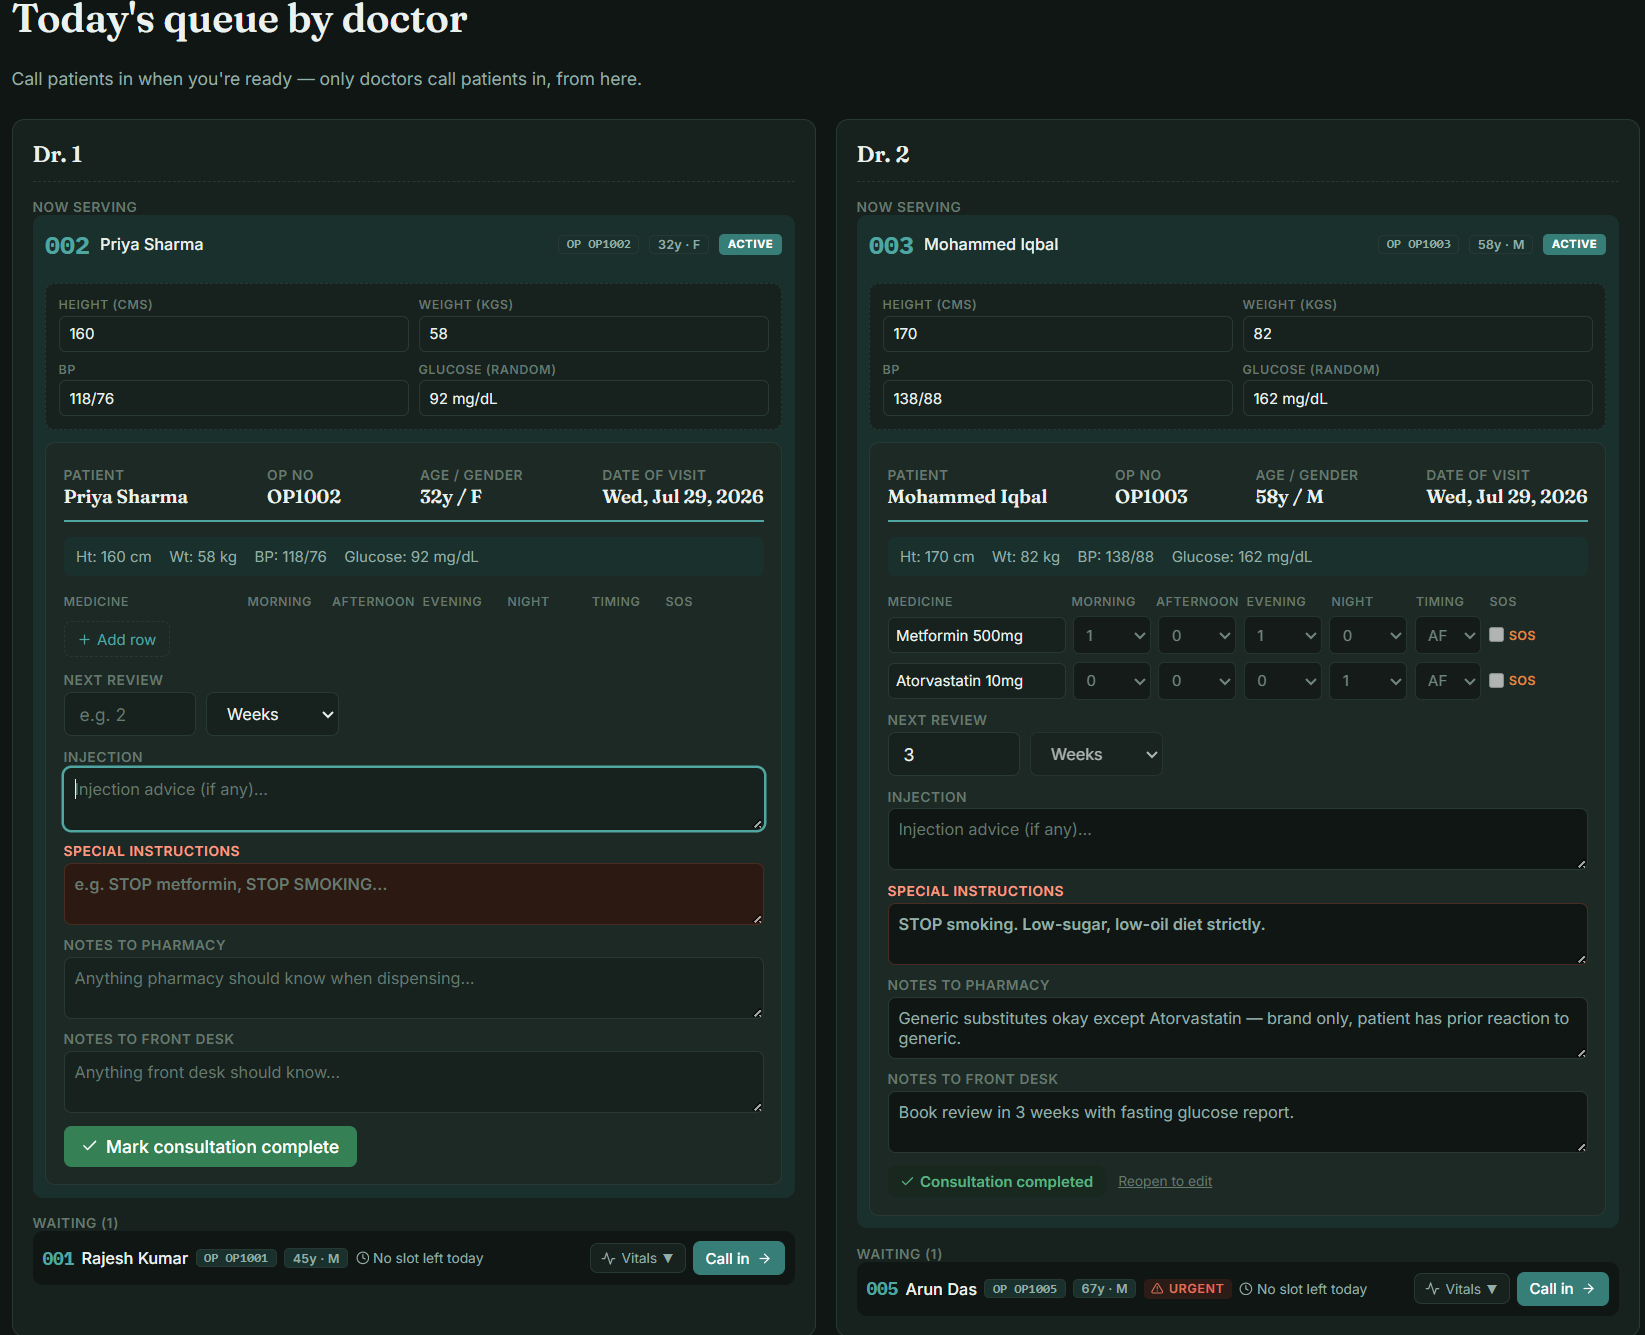The height and width of the screenshot is (1335, 1645).
Task: Mark Priya Sharma's consultation complete
Action: pos(210,1147)
